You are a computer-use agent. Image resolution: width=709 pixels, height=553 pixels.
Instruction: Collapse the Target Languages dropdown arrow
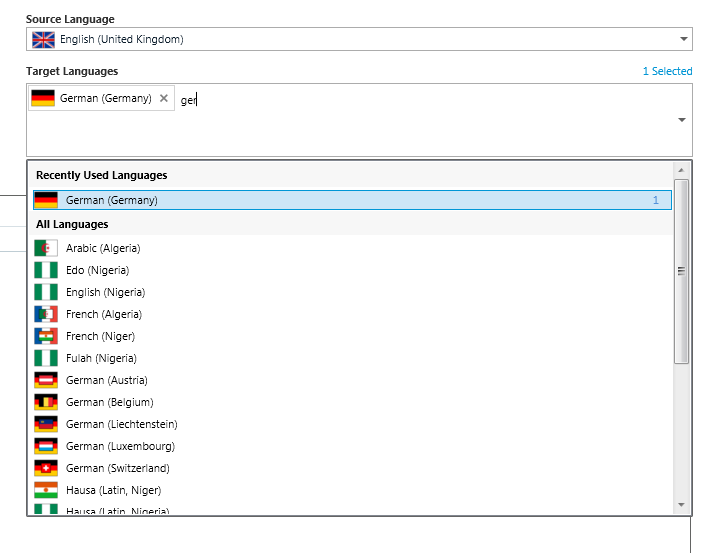pyautogui.click(x=682, y=120)
